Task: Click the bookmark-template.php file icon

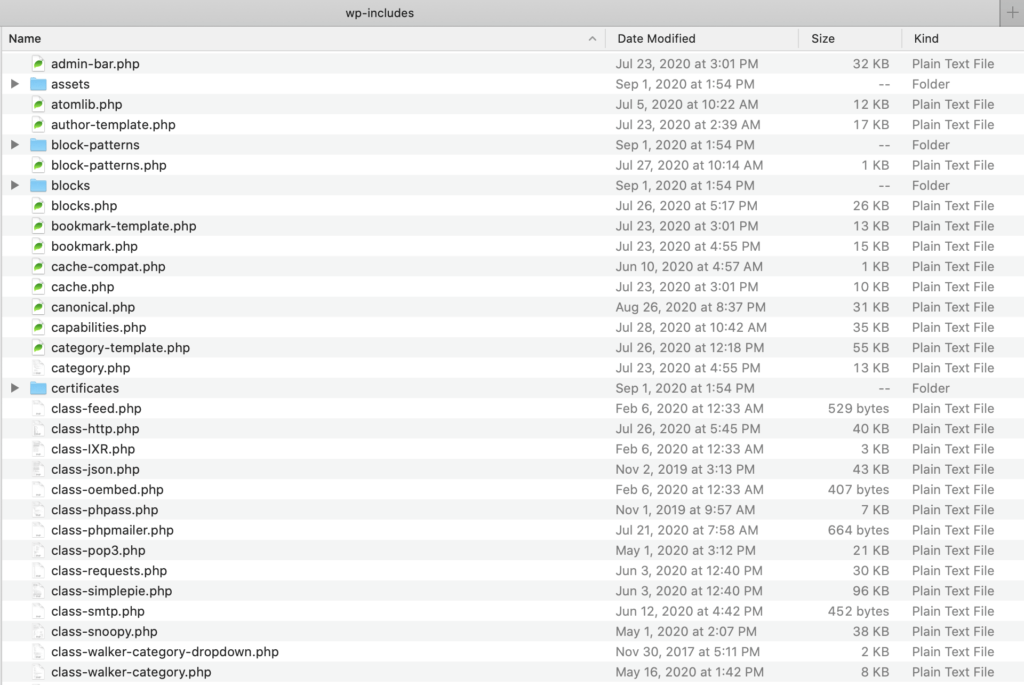Action: pyautogui.click(x=39, y=226)
